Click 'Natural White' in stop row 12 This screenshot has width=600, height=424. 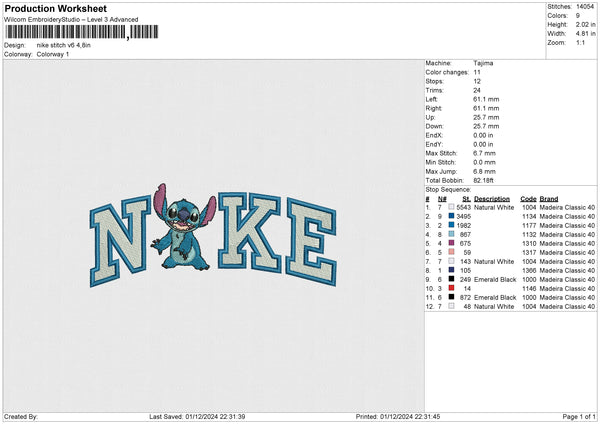click(x=494, y=306)
